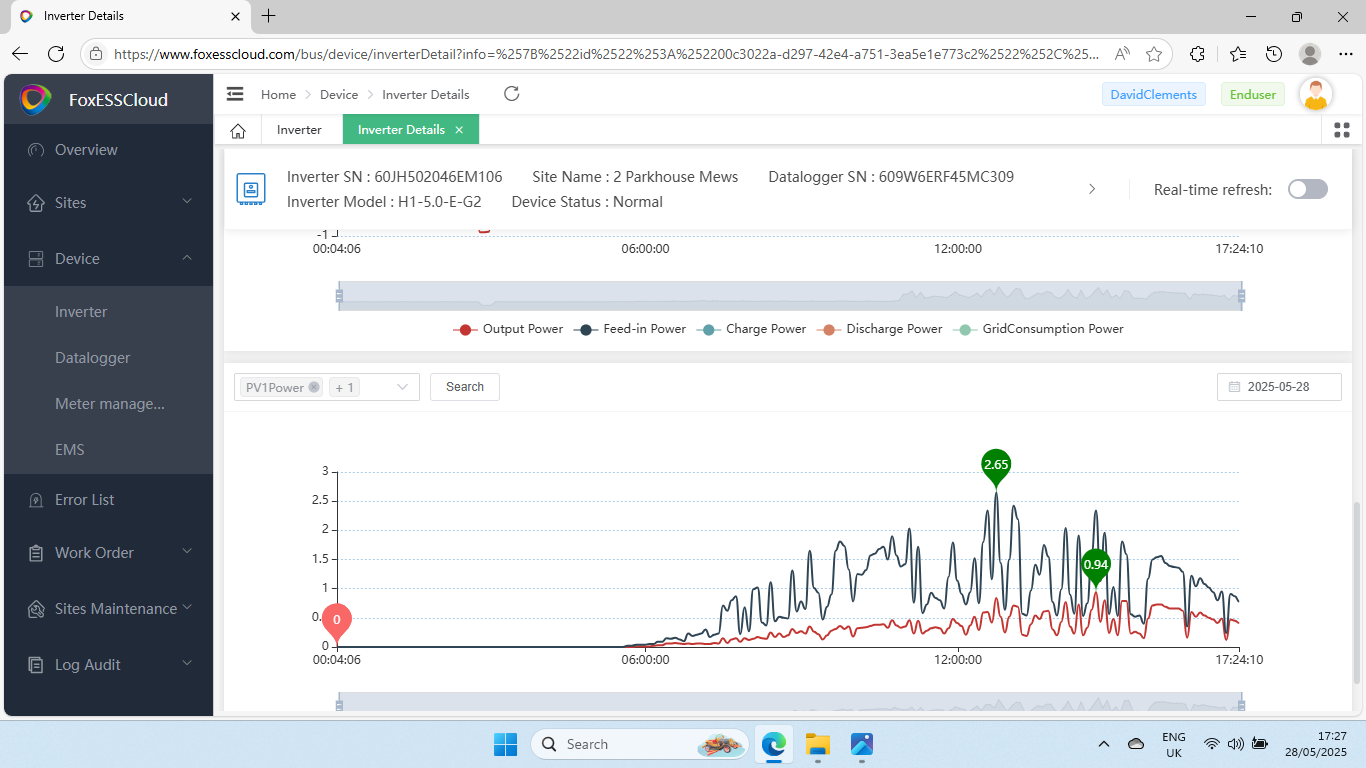Go to Home in the breadcrumb

pyautogui.click(x=278, y=94)
